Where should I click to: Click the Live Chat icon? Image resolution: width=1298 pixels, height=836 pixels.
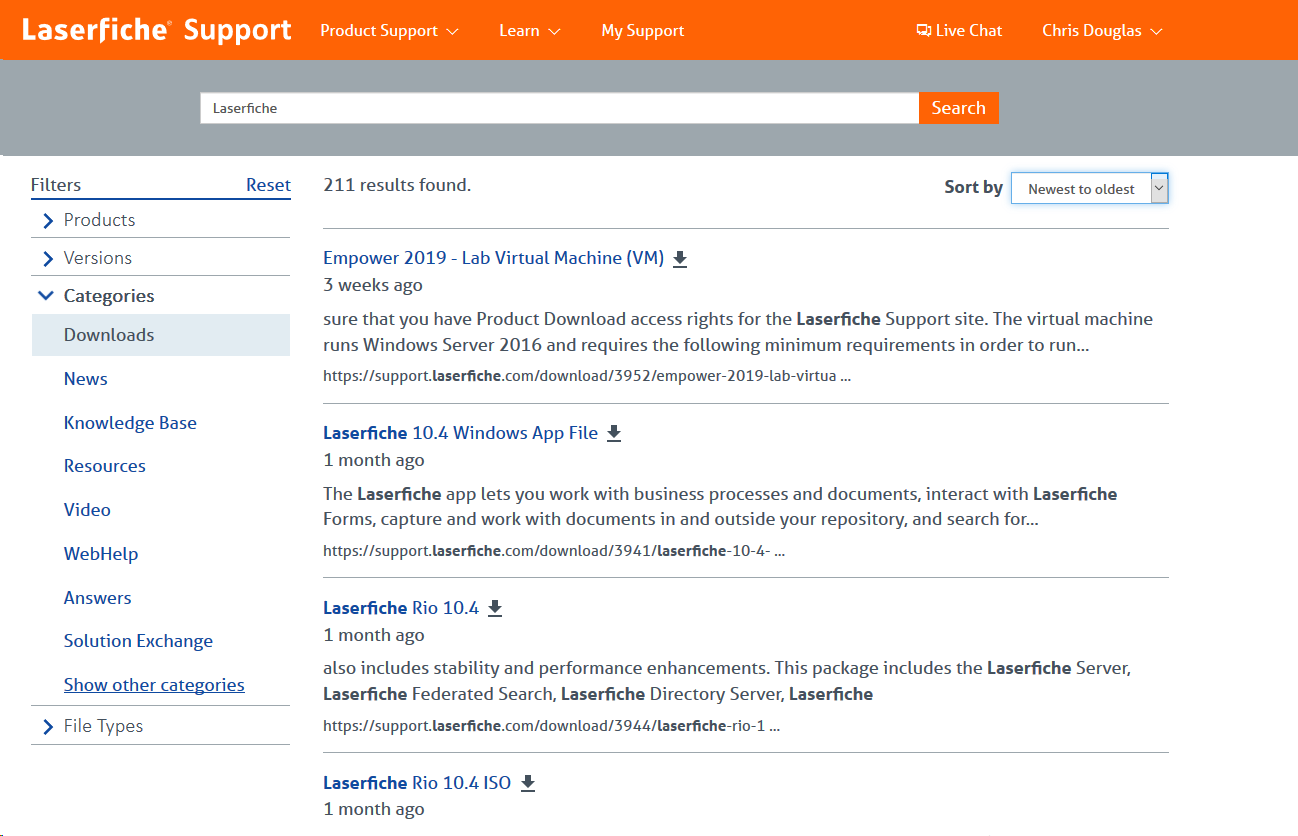point(923,30)
